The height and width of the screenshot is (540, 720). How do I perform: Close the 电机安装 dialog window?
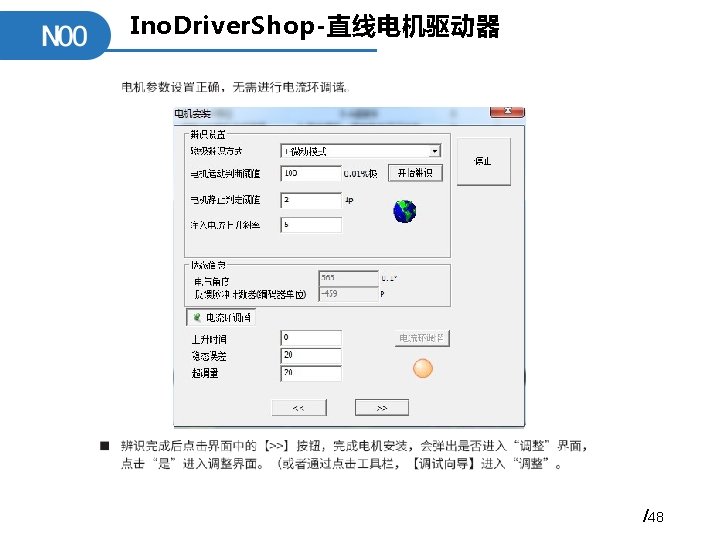[507, 112]
